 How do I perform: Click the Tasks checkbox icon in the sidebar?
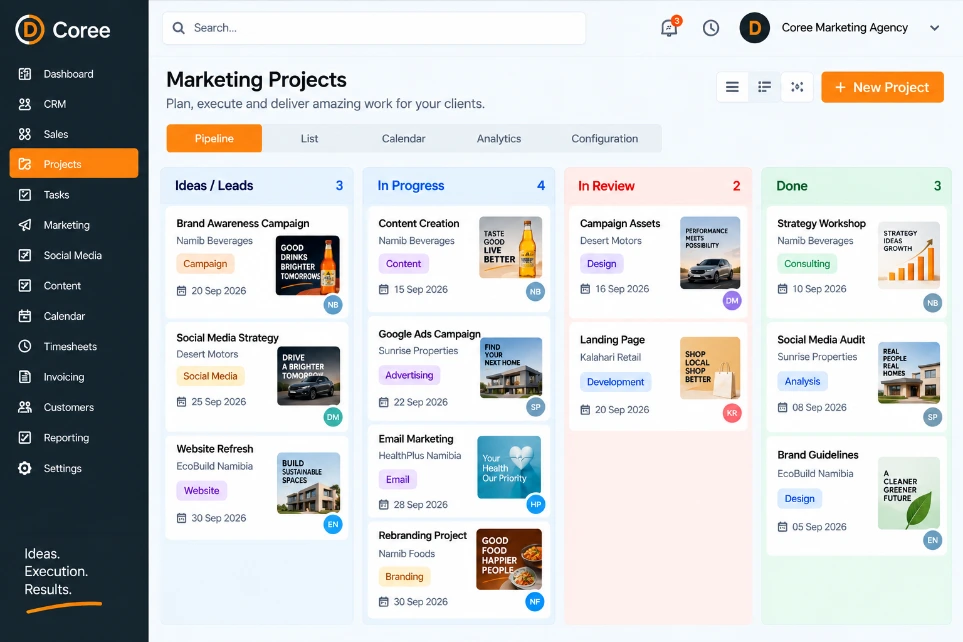coord(25,195)
